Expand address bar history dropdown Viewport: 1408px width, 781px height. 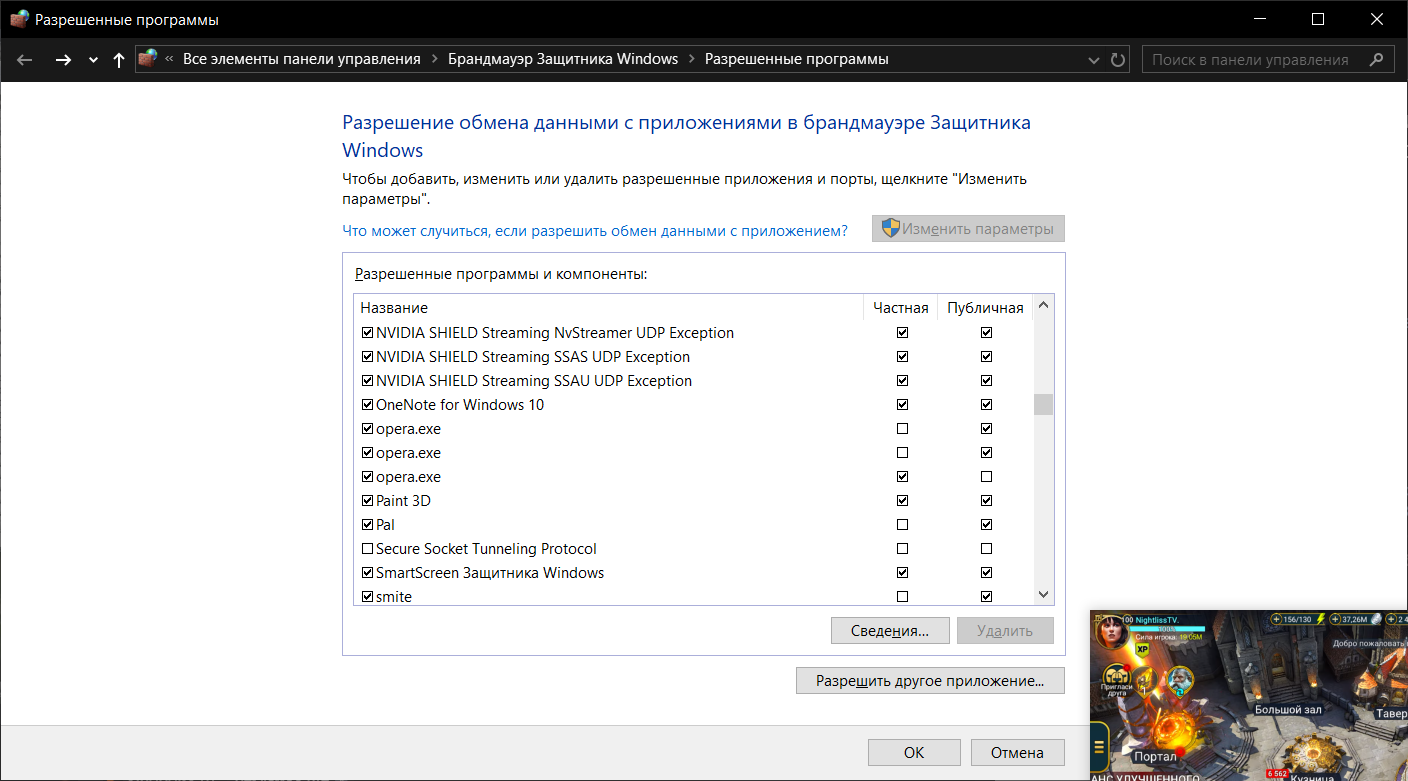tap(1094, 60)
